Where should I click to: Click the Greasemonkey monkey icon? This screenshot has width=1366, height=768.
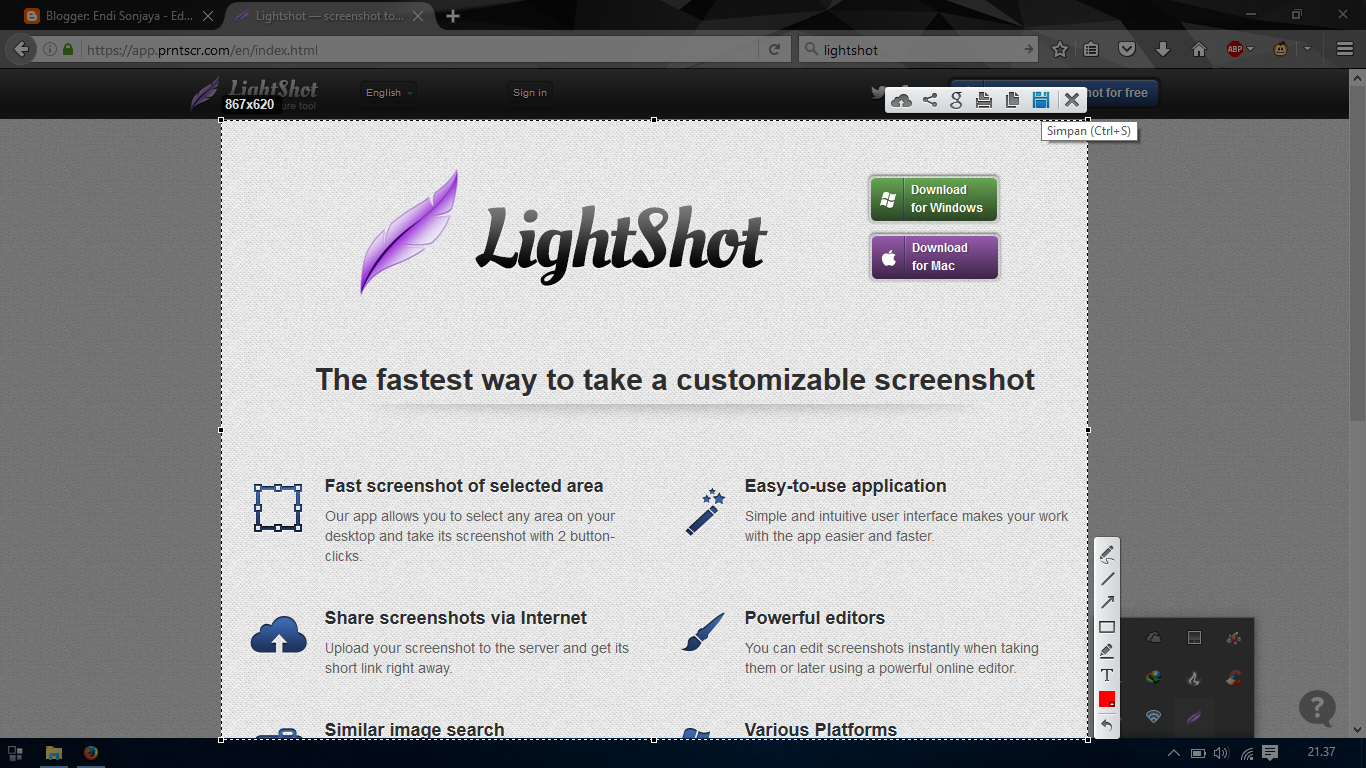tap(1280, 49)
